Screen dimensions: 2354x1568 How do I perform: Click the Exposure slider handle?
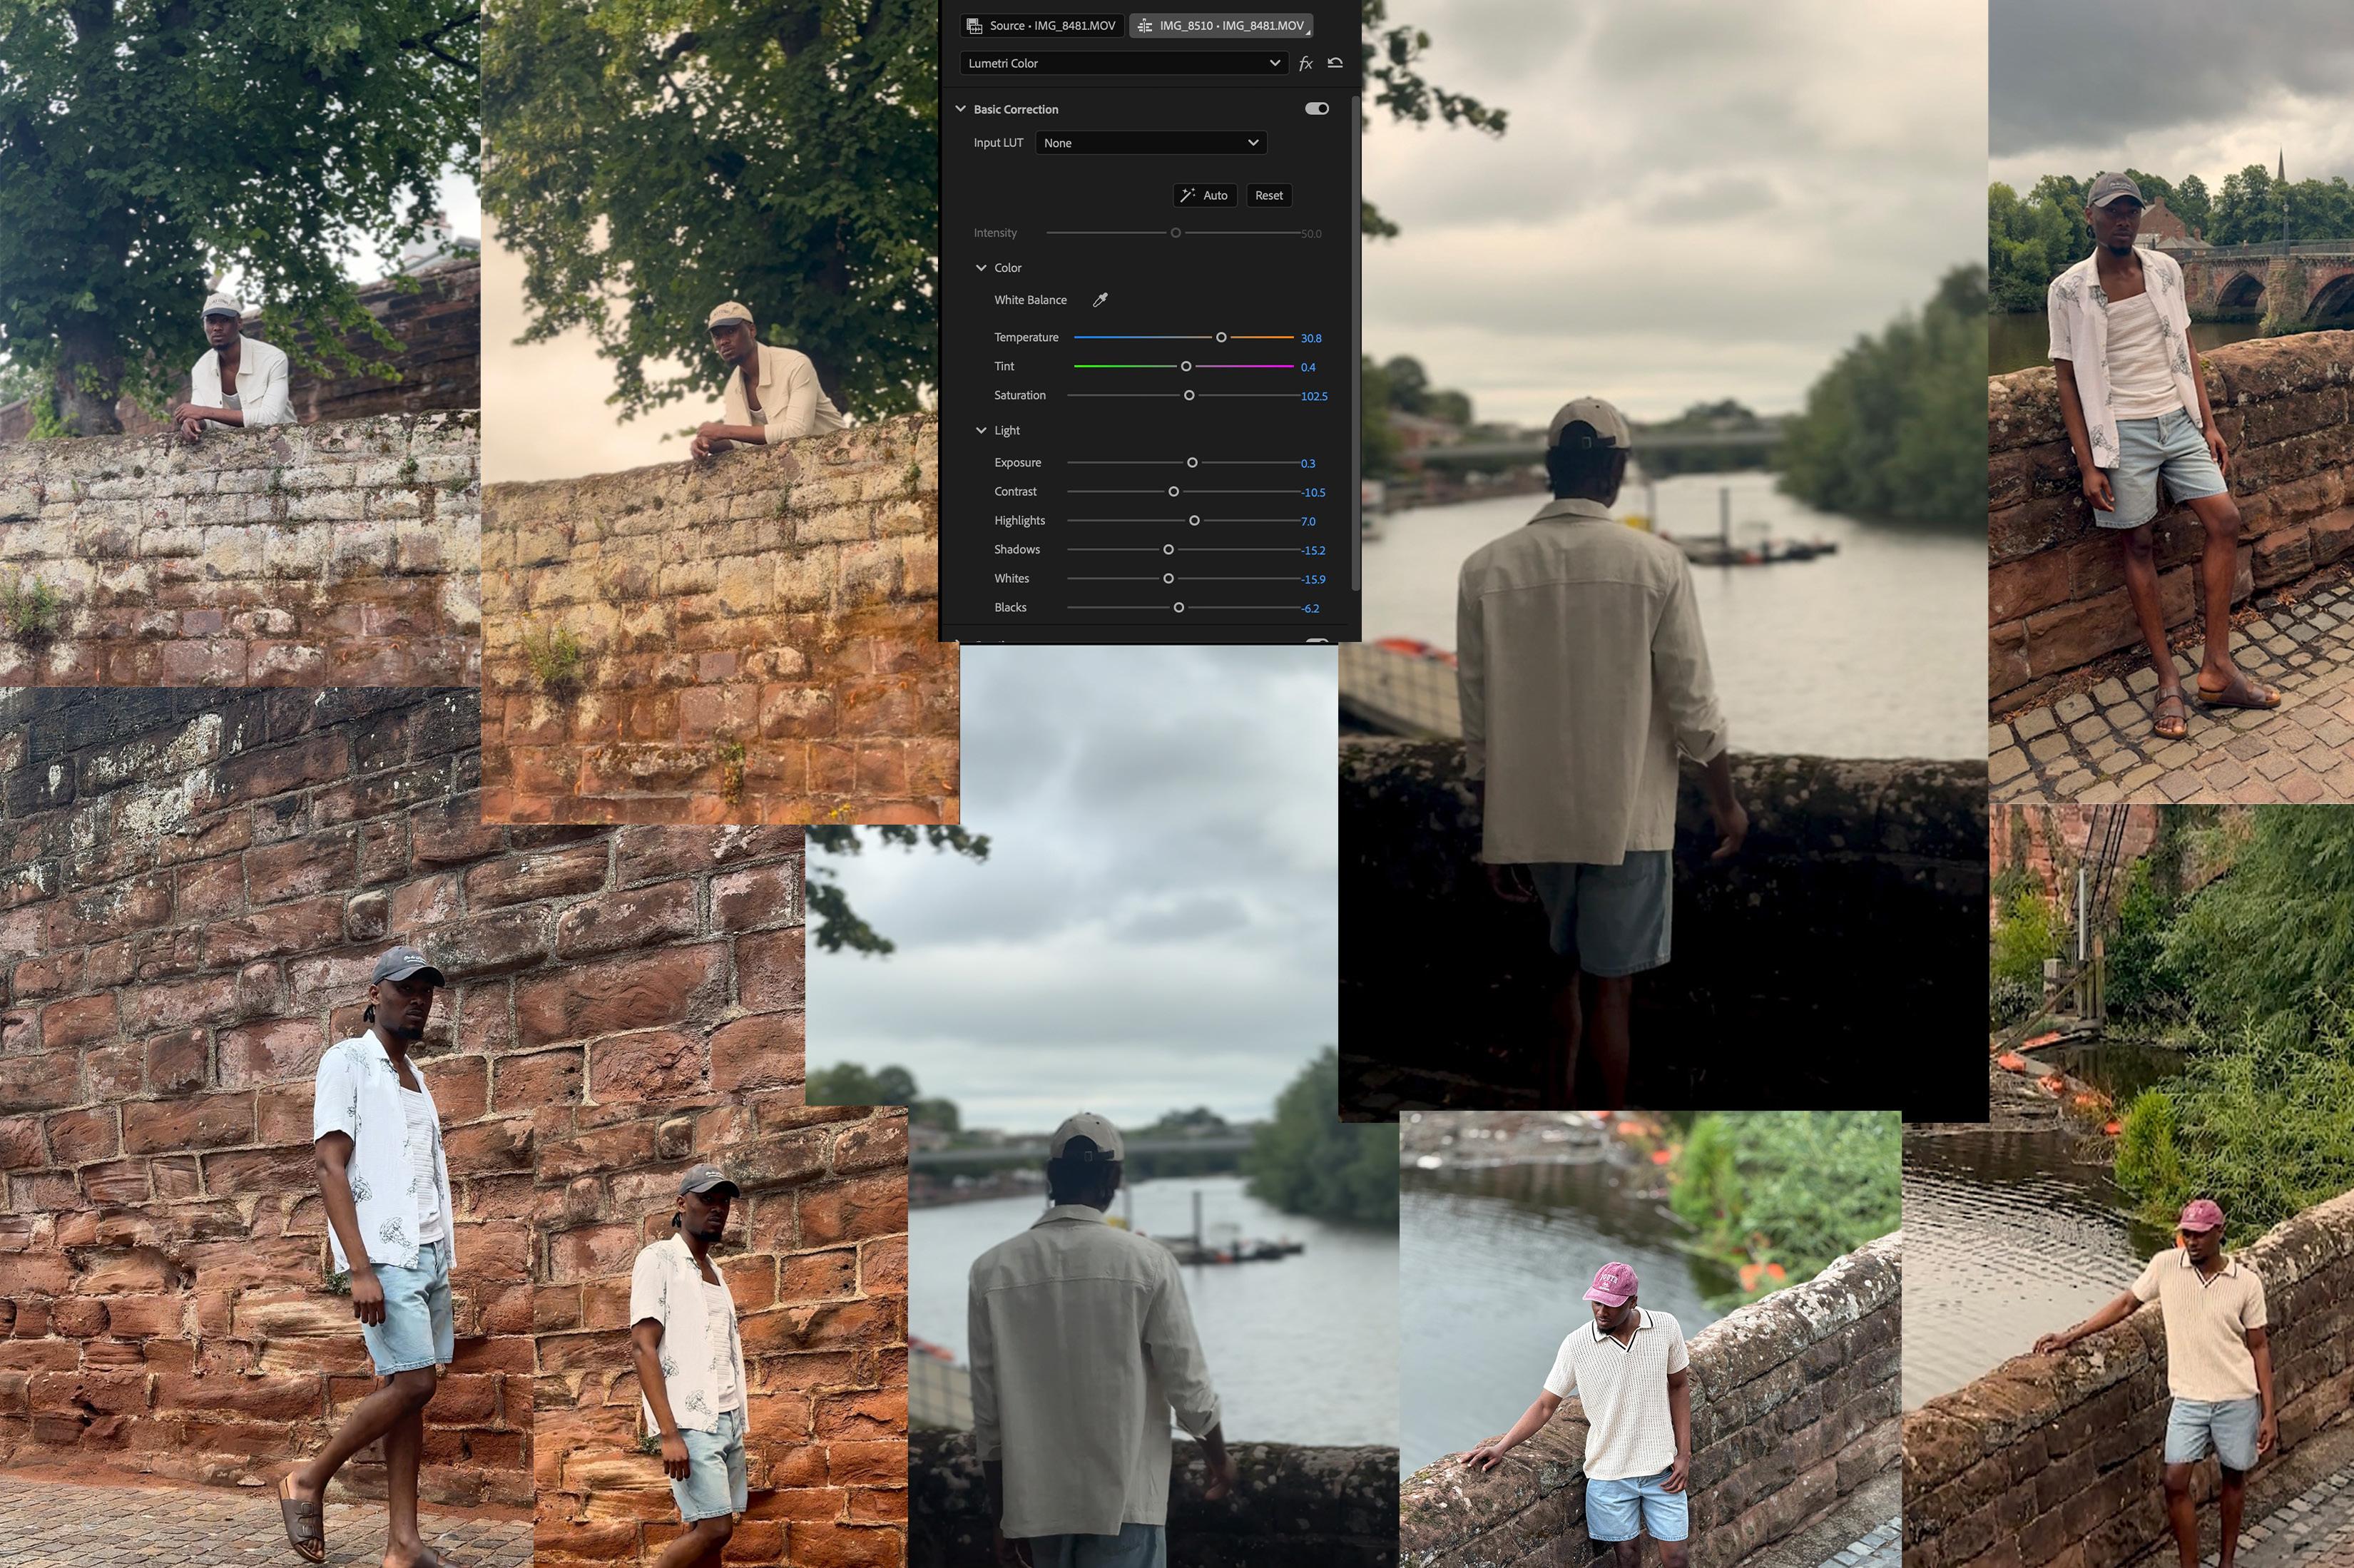tap(1192, 463)
